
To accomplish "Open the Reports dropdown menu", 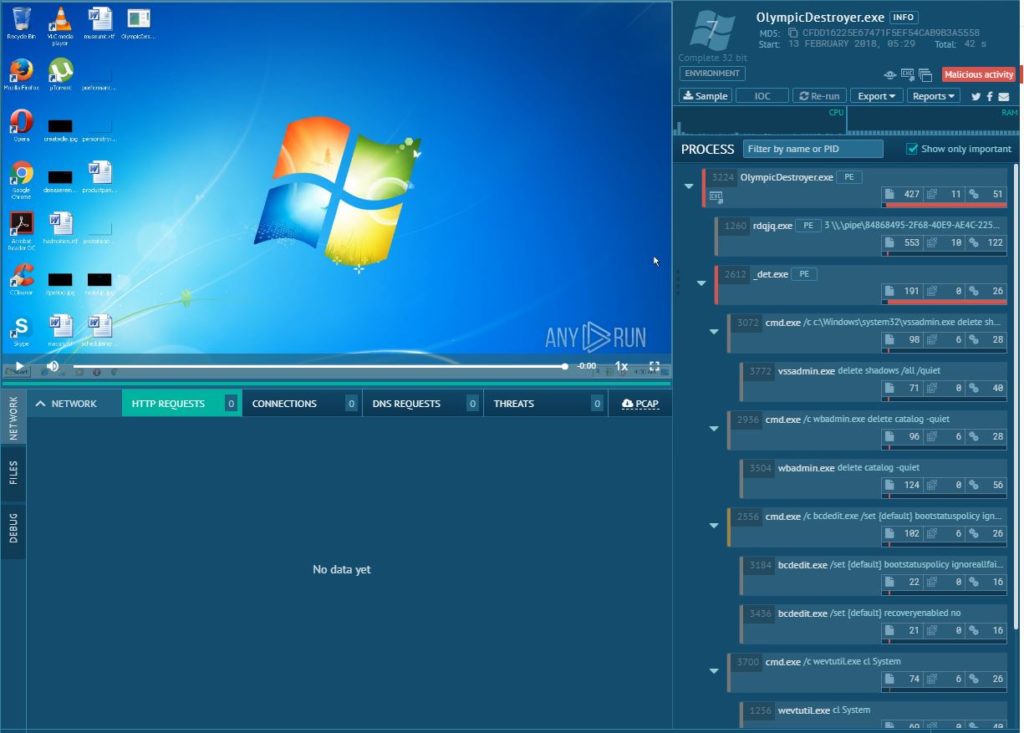I will [x=934, y=96].
